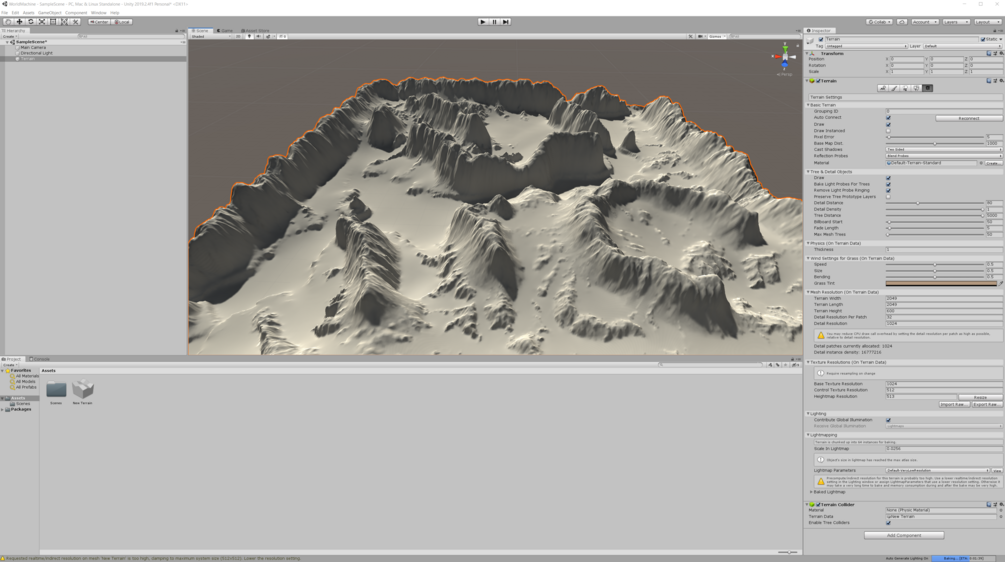Select the Scale tool in the toolbar
Screen dimensions: 1005x562
pyautogui.click(x=42, y=22)
